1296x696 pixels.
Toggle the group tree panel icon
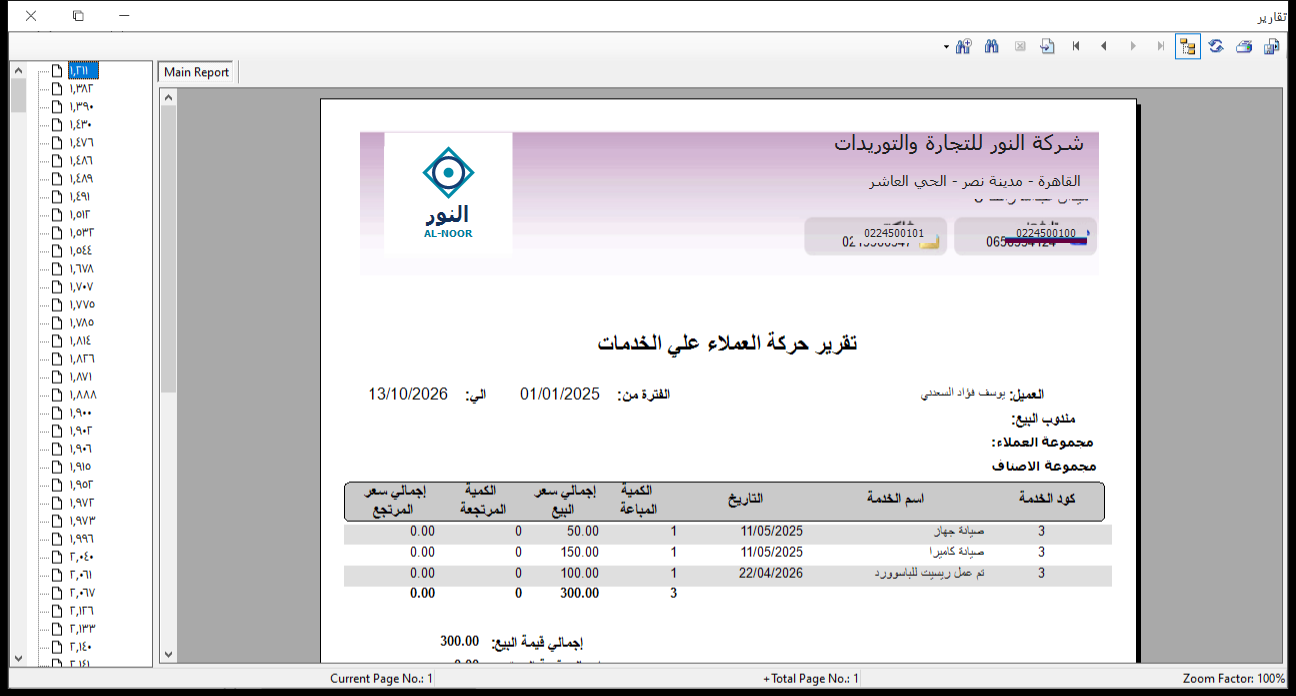[1188, 46]
